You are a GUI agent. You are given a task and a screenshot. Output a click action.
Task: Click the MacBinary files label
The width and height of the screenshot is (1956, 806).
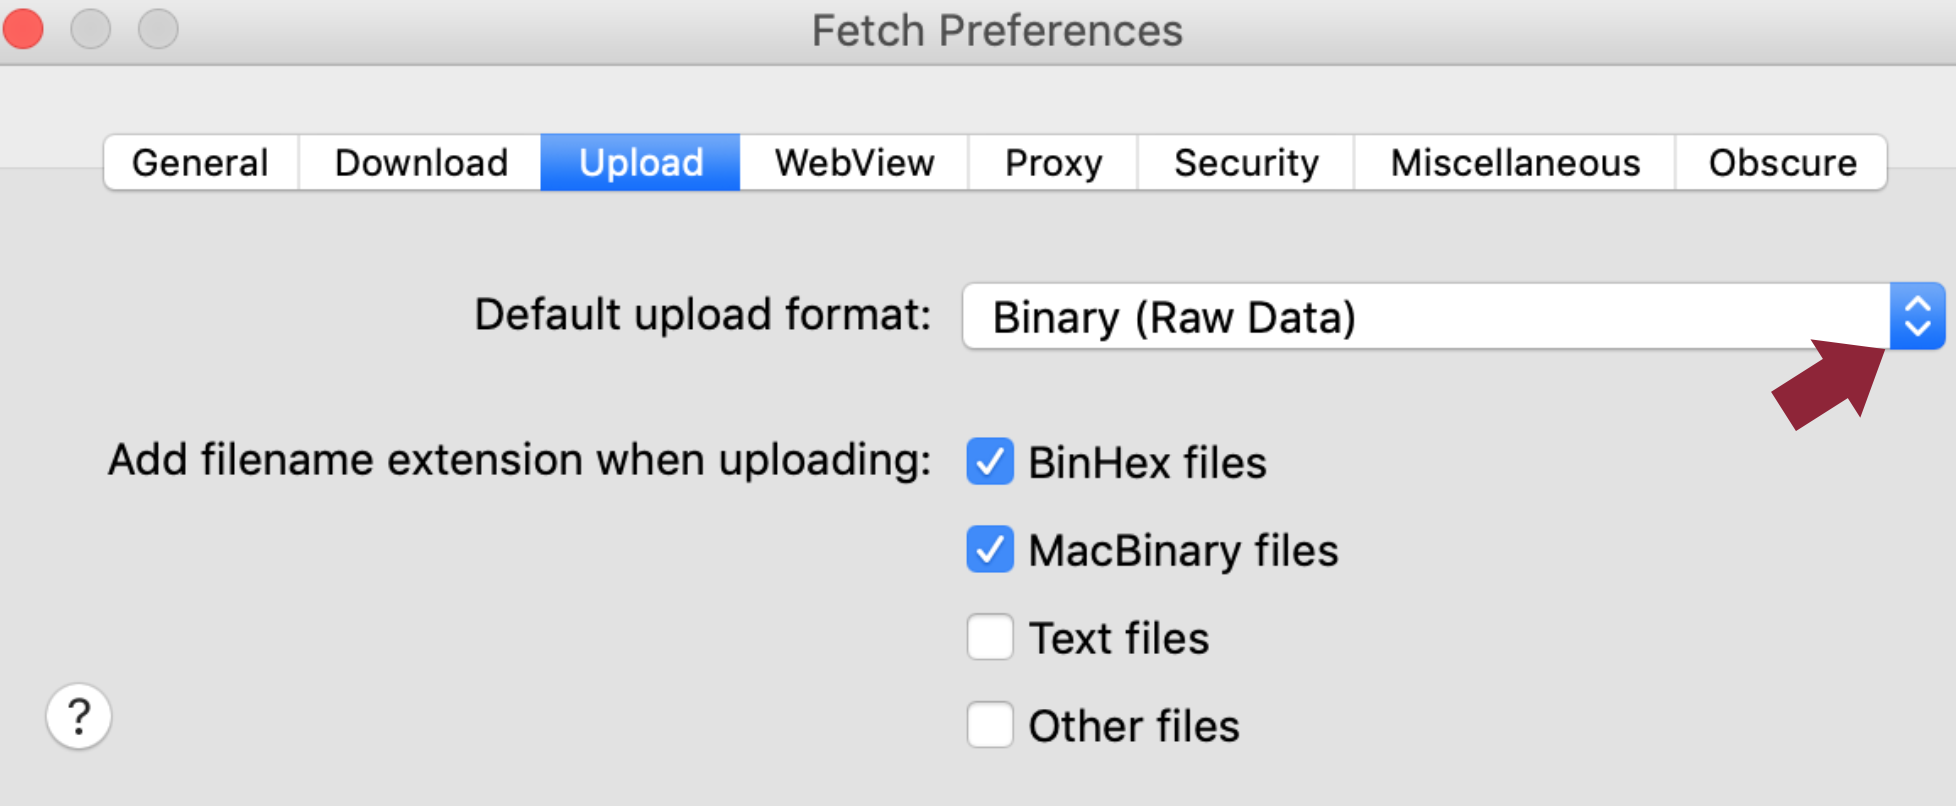(x=1183, y=551)
